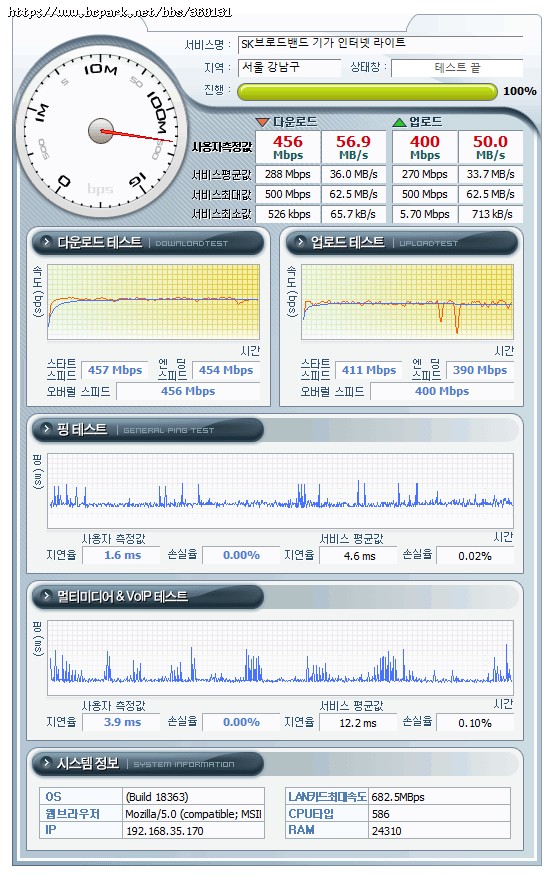Click LAN card max speed 682.5MBps
The width and height of the screenshot is (549, 876).
click(x=440, y=797)
